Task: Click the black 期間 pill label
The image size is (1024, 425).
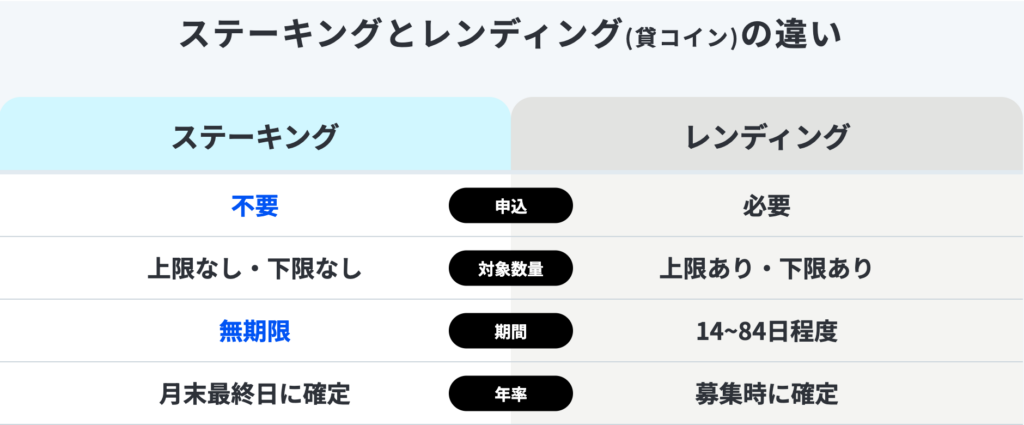Action: [x=510, y=331]
